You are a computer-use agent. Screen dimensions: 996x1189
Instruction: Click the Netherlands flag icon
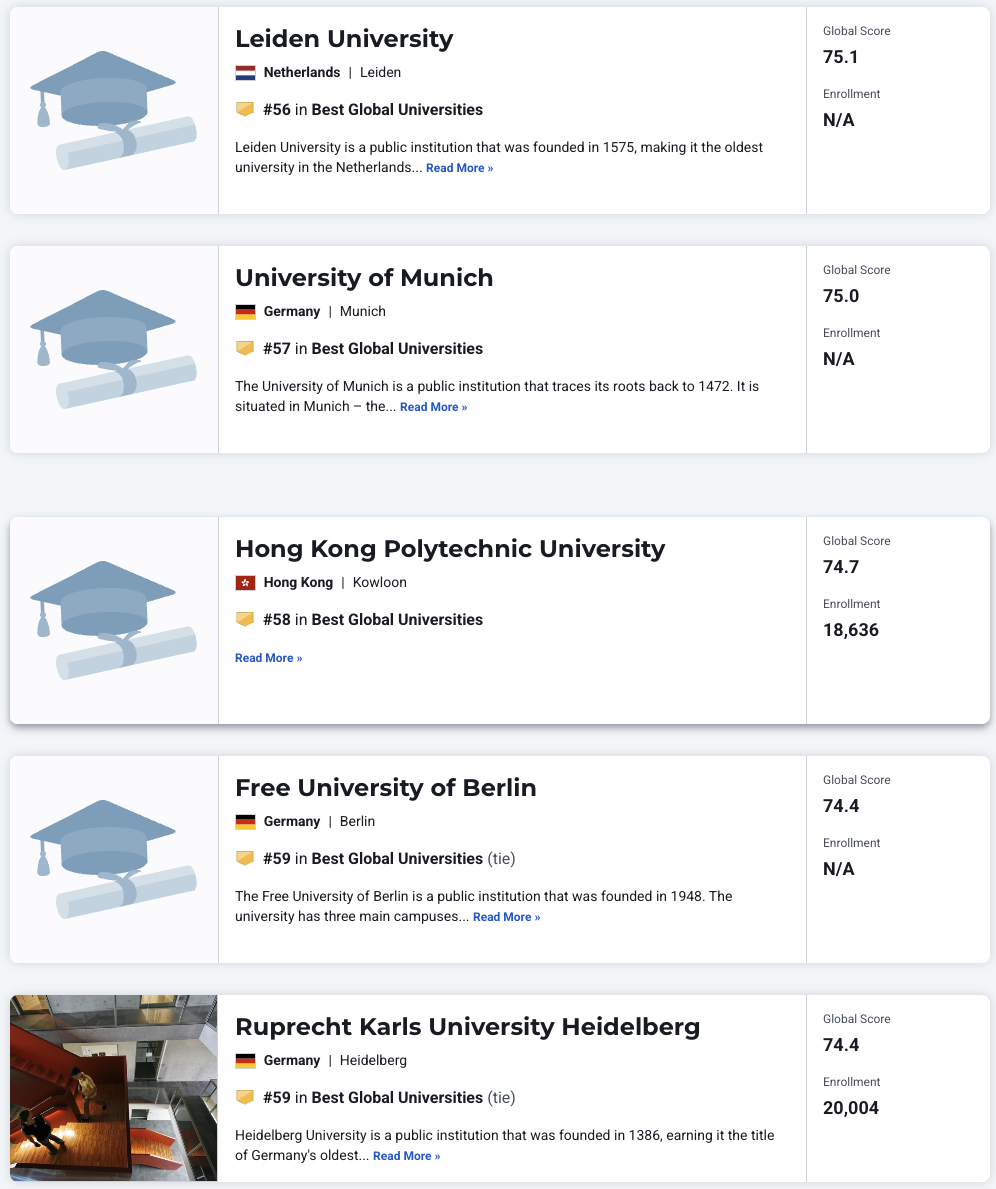tap(245, 73)
